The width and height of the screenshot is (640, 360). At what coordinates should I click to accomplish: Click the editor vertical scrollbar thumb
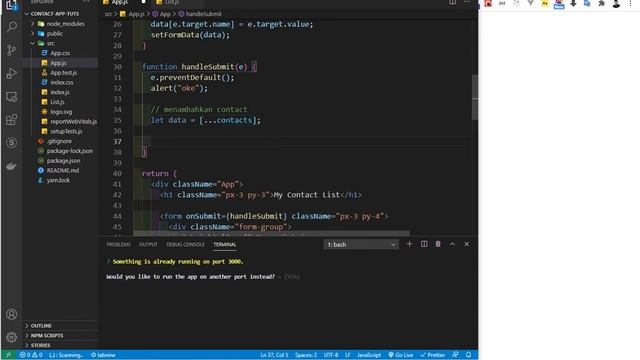[475, 98]
